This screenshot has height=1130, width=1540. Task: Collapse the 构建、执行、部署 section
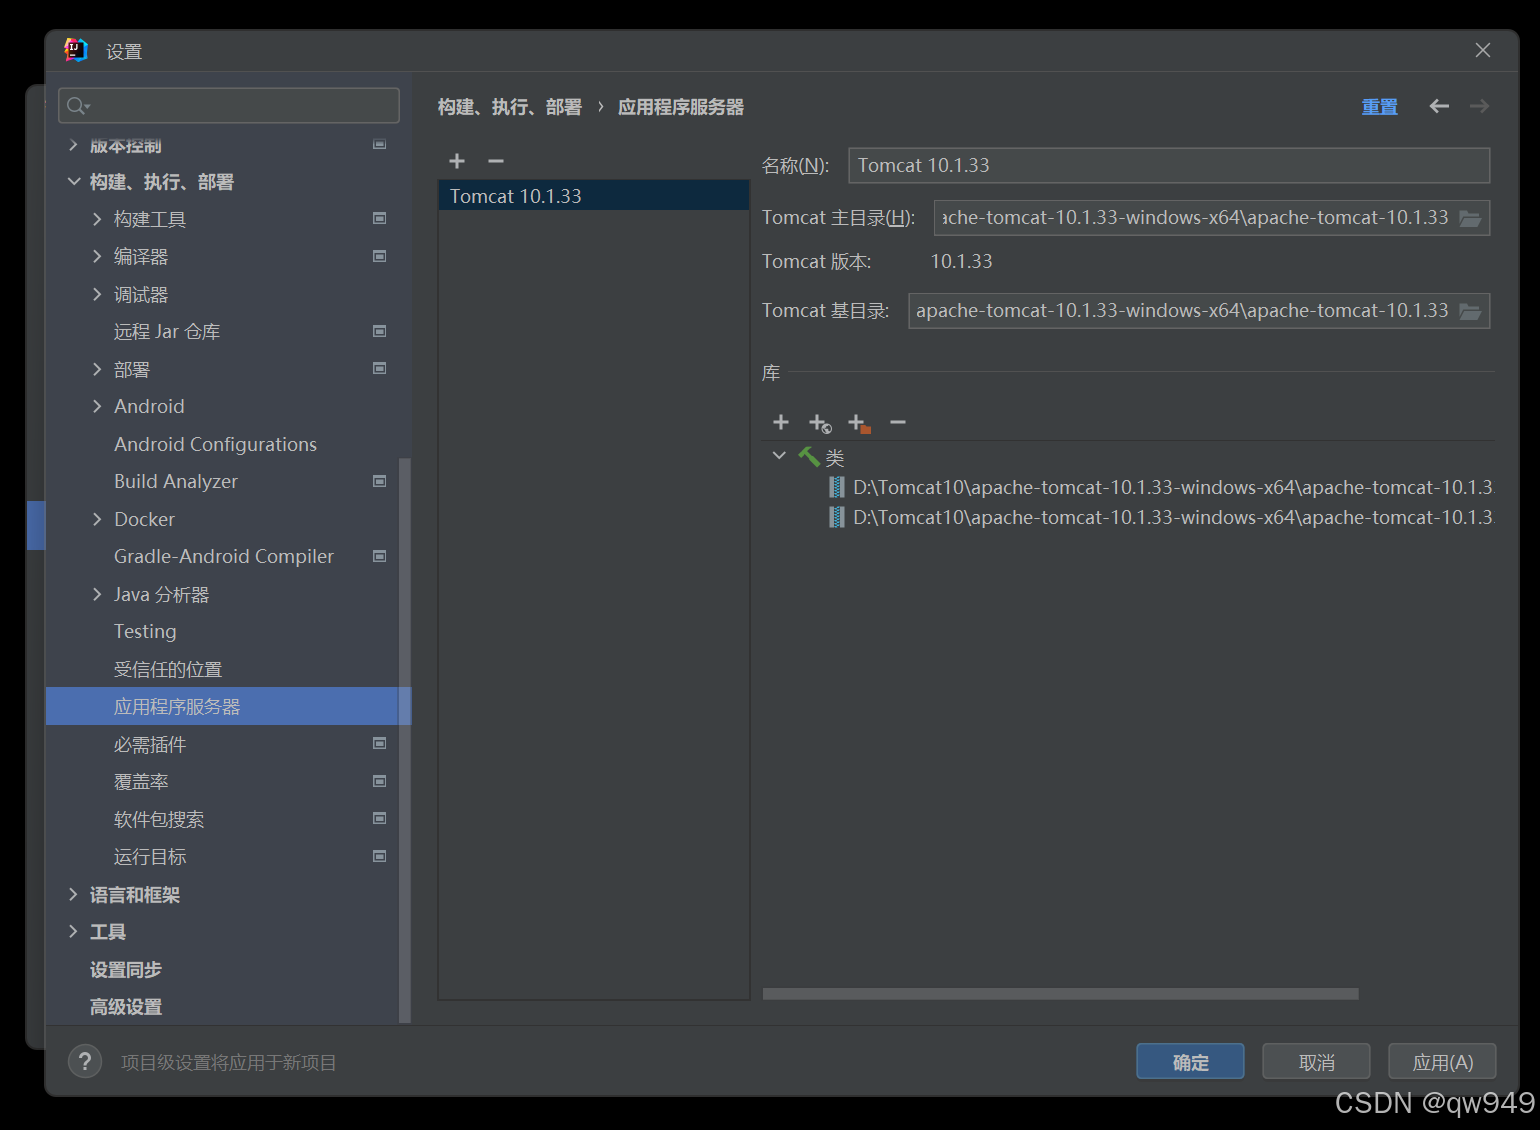click(x=74, y=181)
